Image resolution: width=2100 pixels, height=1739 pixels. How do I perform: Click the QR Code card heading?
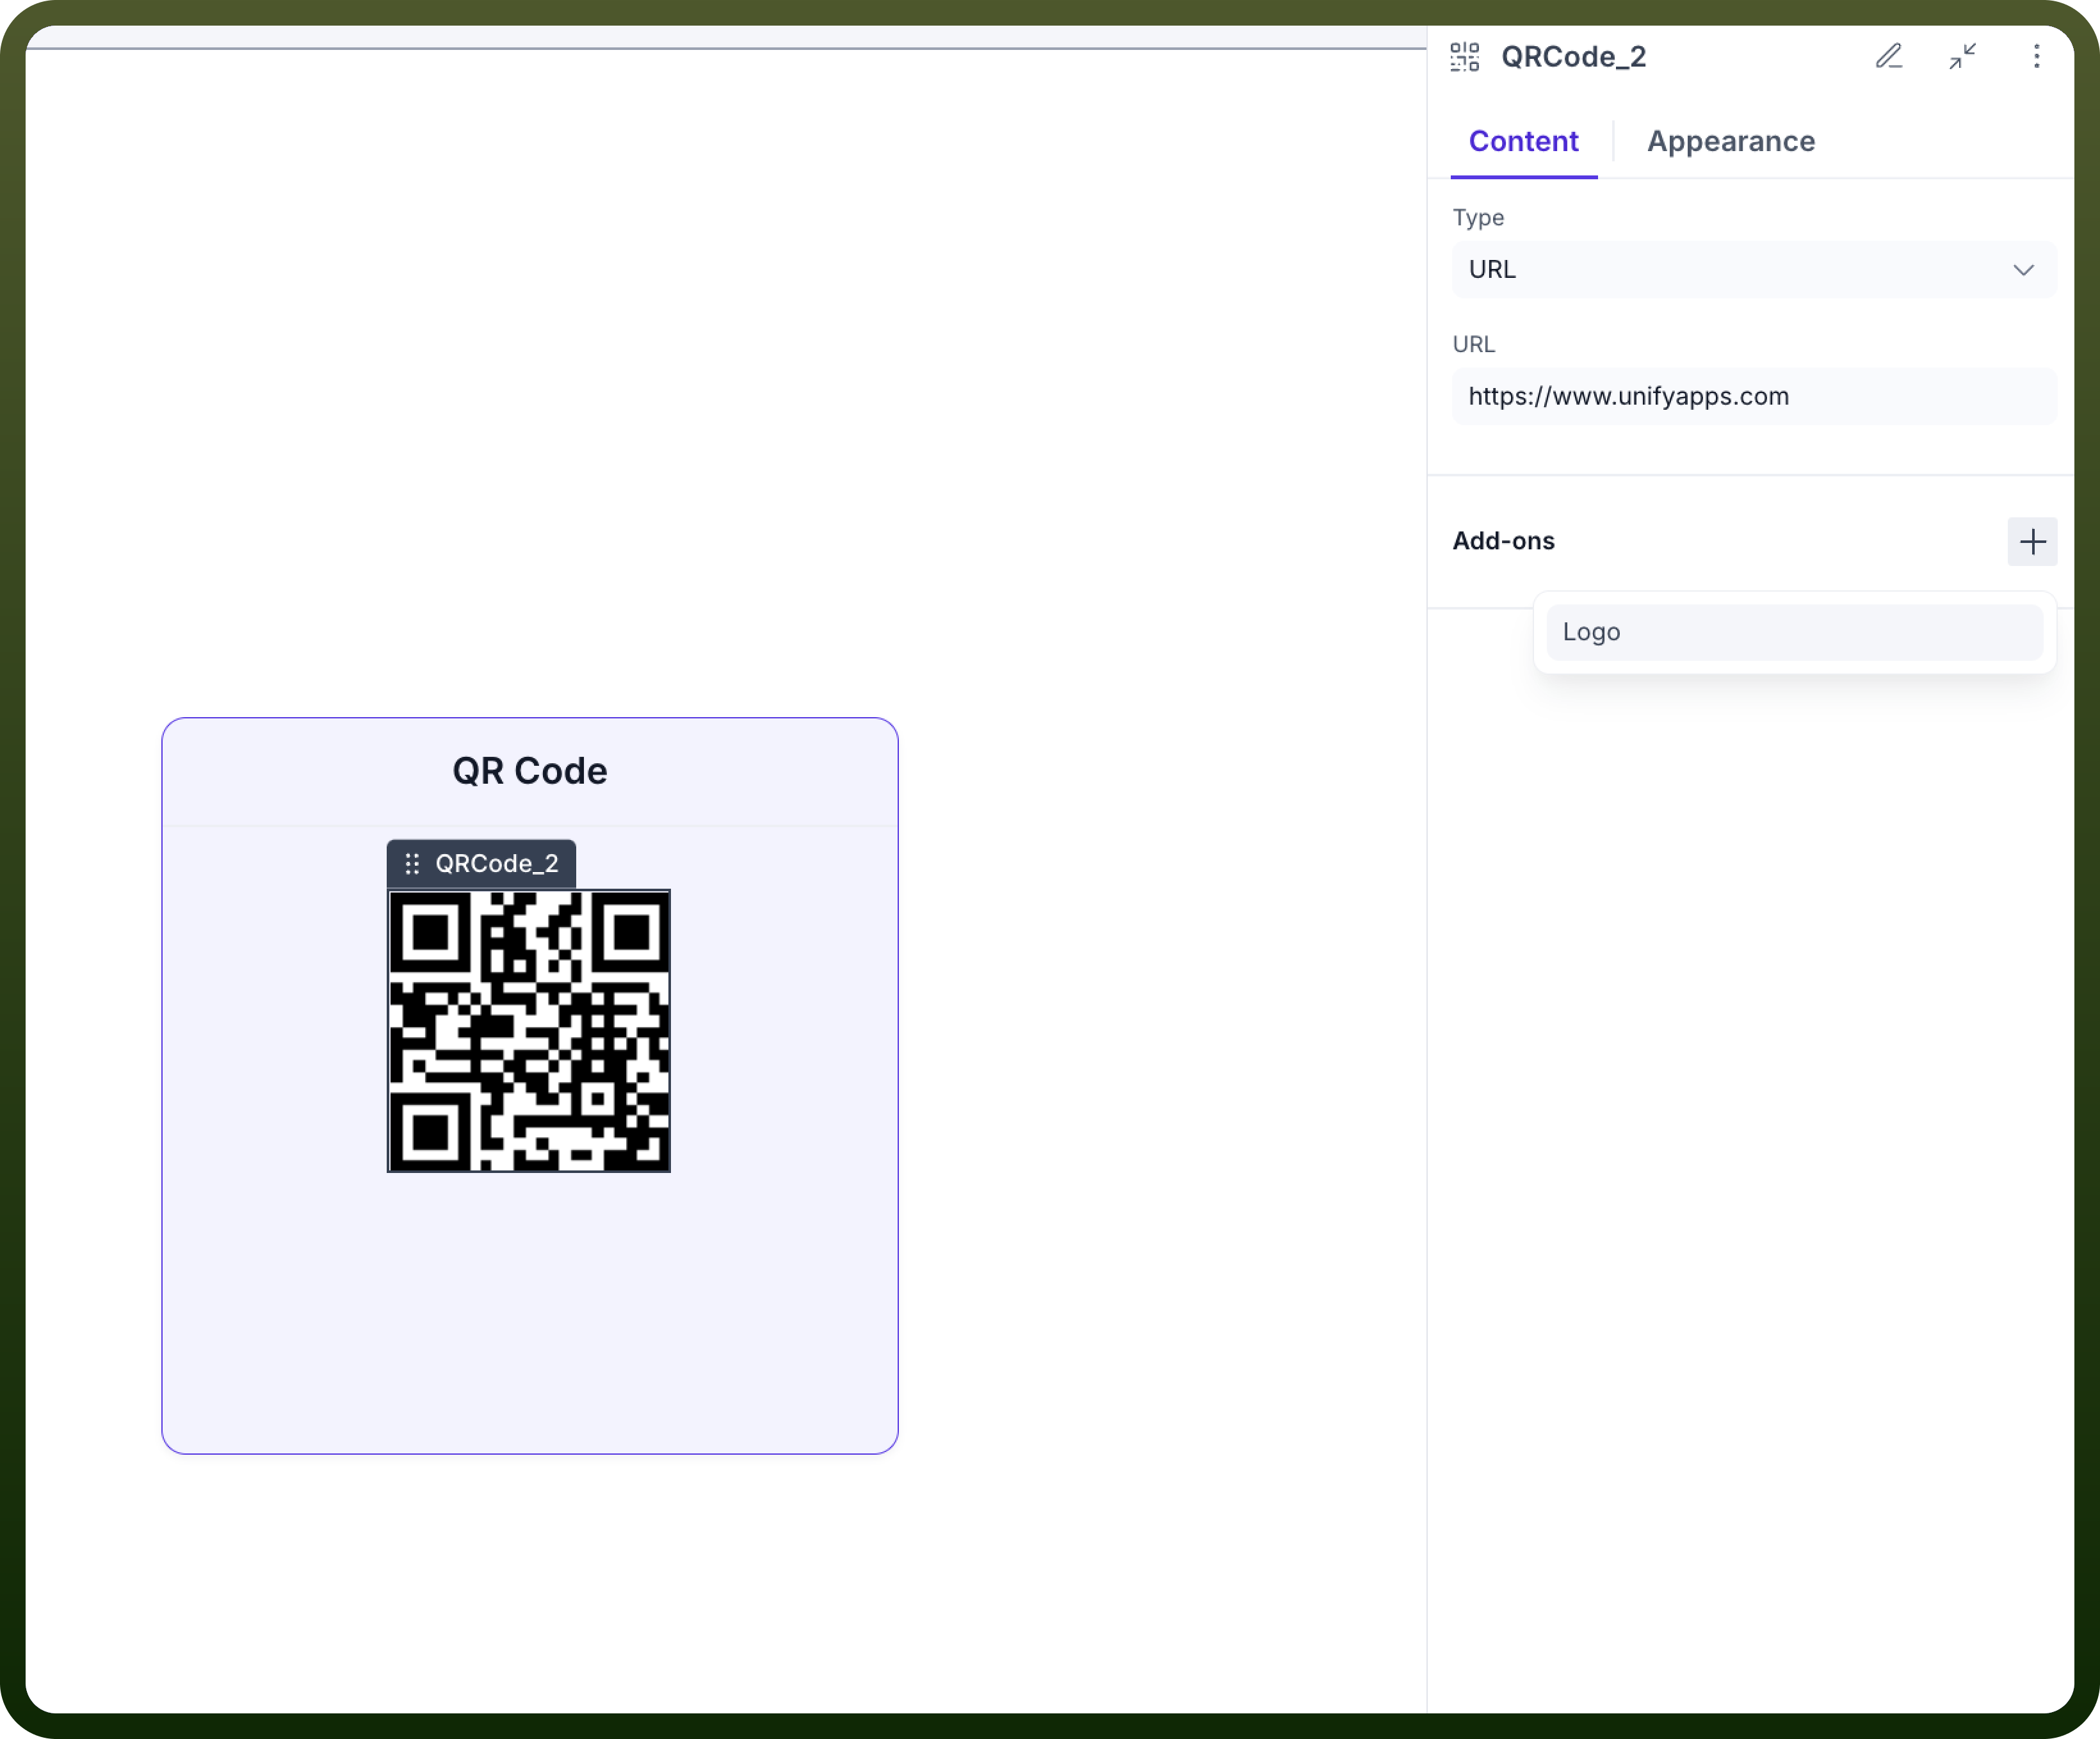point(530,771)
